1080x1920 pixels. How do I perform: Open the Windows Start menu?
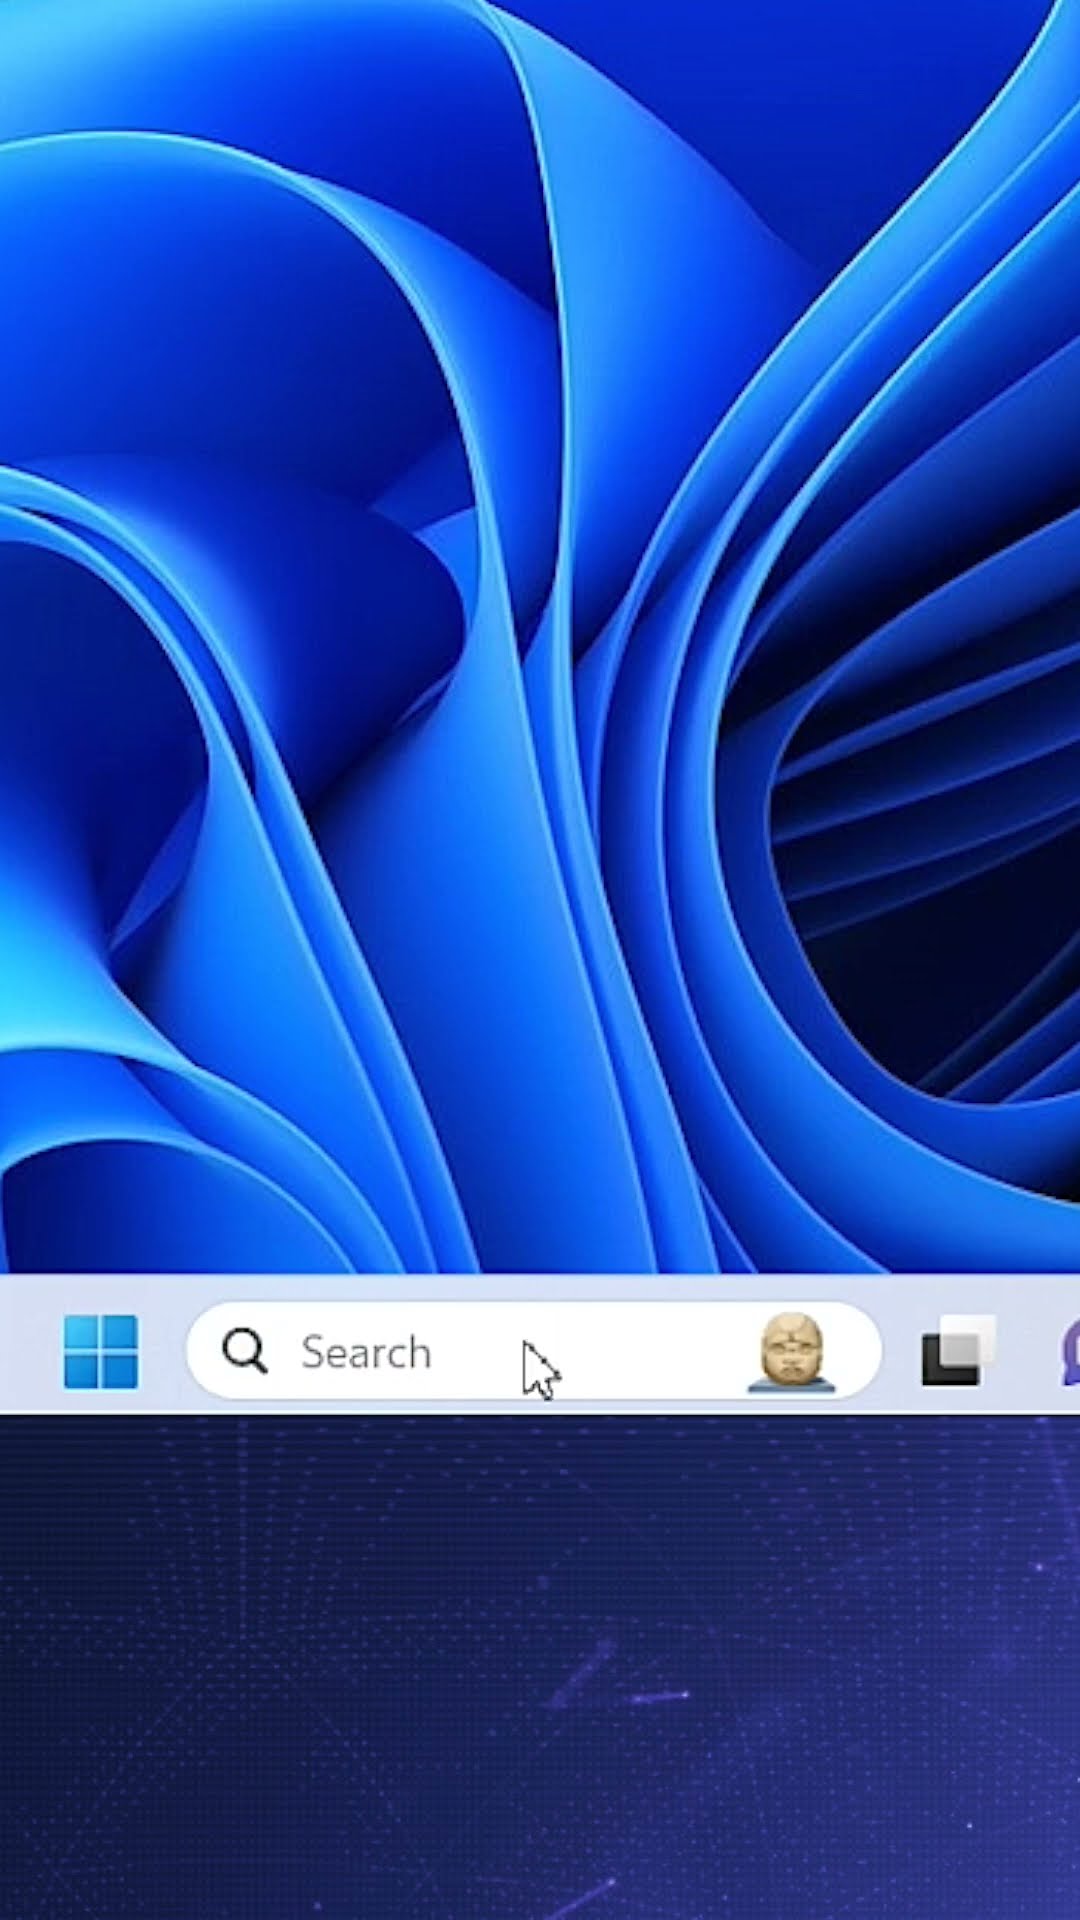click(101, 1352)
